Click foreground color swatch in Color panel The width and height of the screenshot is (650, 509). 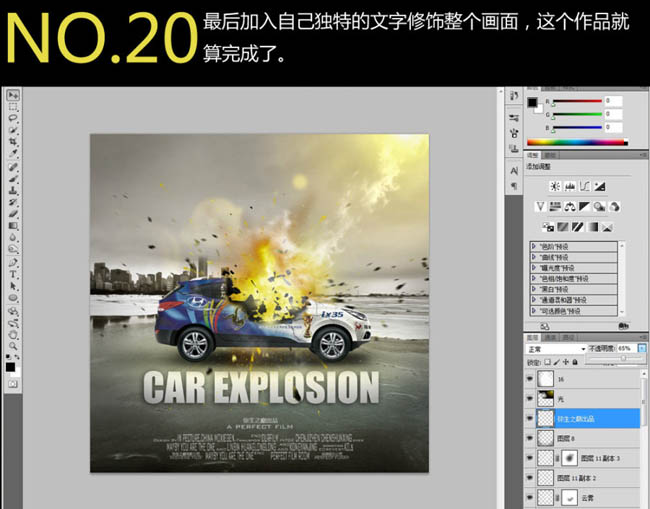coord(532,102)
